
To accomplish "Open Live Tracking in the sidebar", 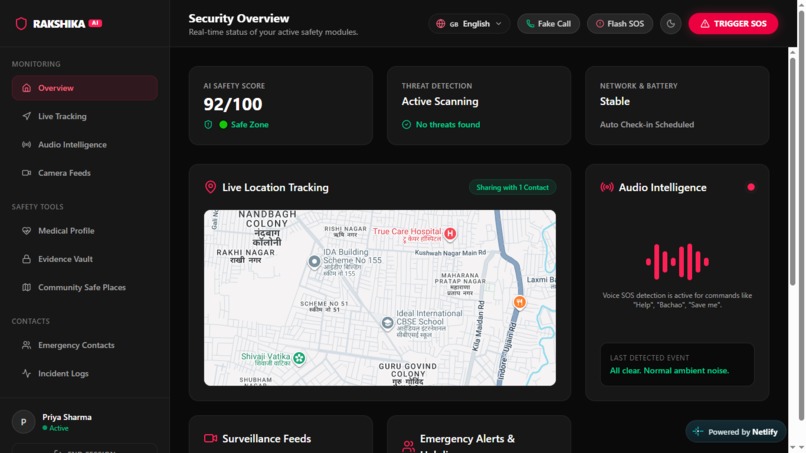I will click(x=85, y=116).
